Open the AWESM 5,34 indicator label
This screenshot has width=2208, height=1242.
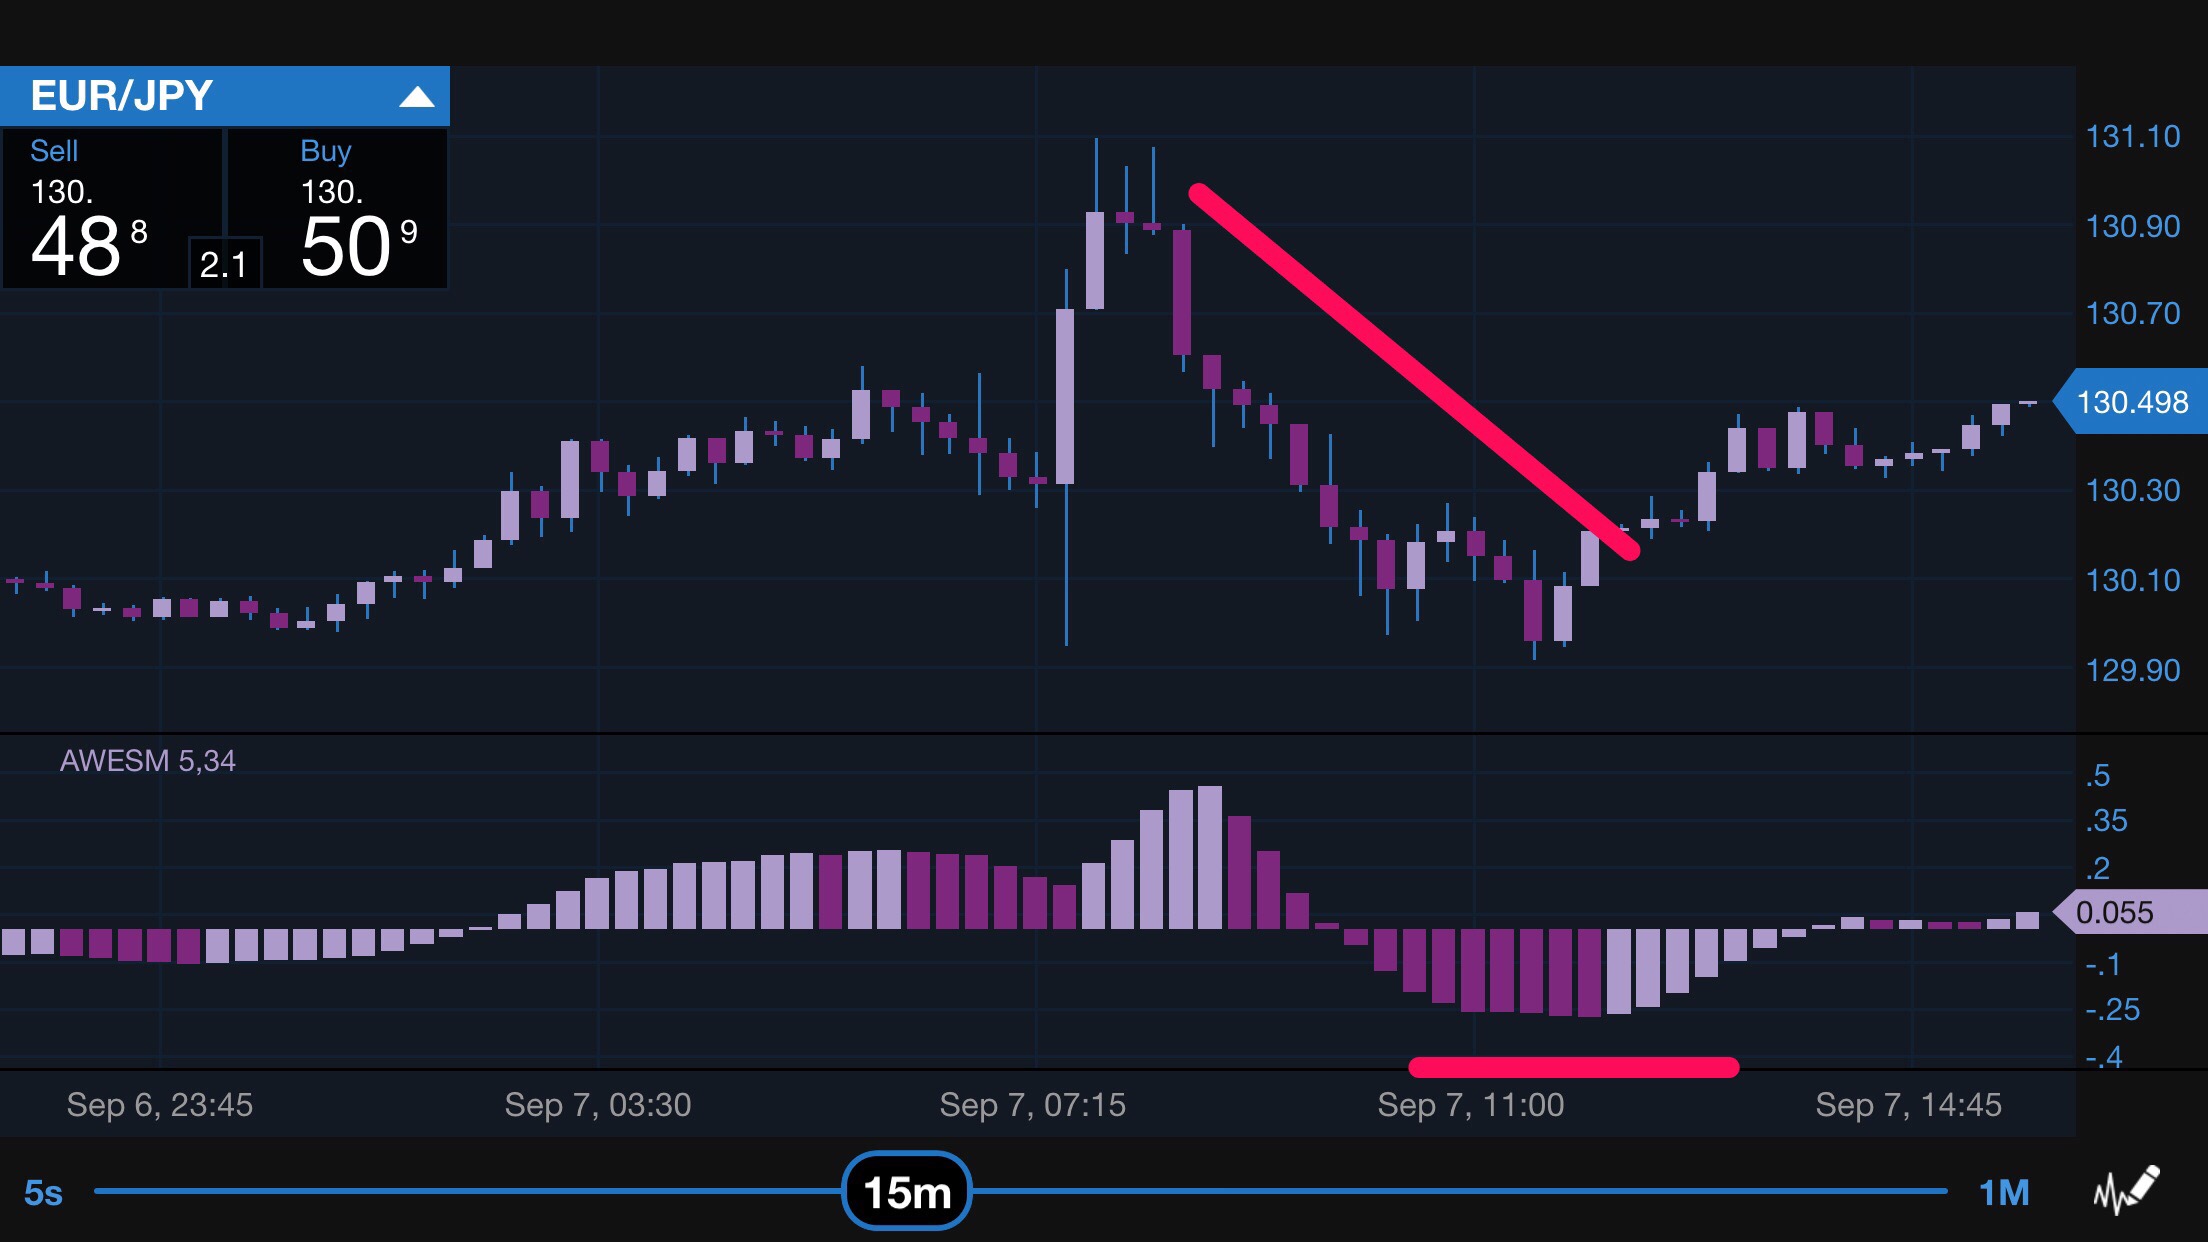(x=148, y=761)
